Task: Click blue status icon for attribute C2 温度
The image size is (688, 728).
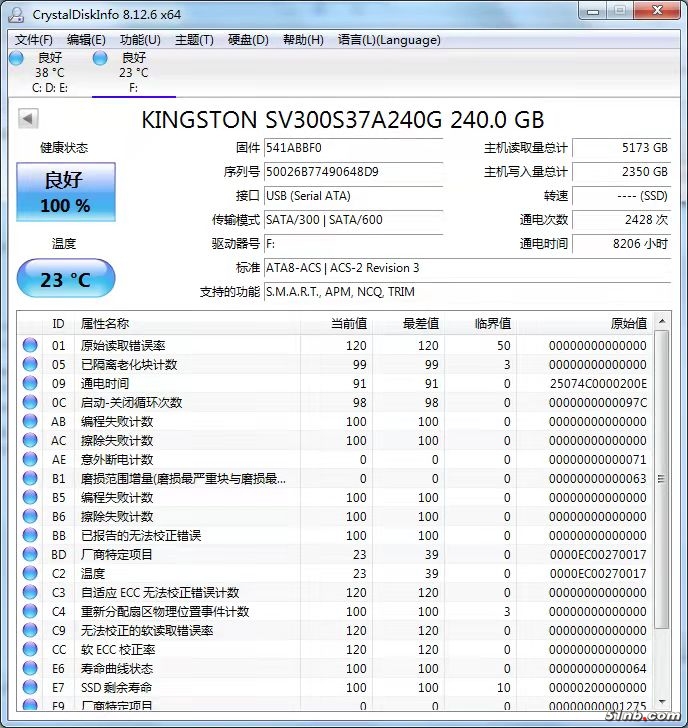Action: coord(30,574)
